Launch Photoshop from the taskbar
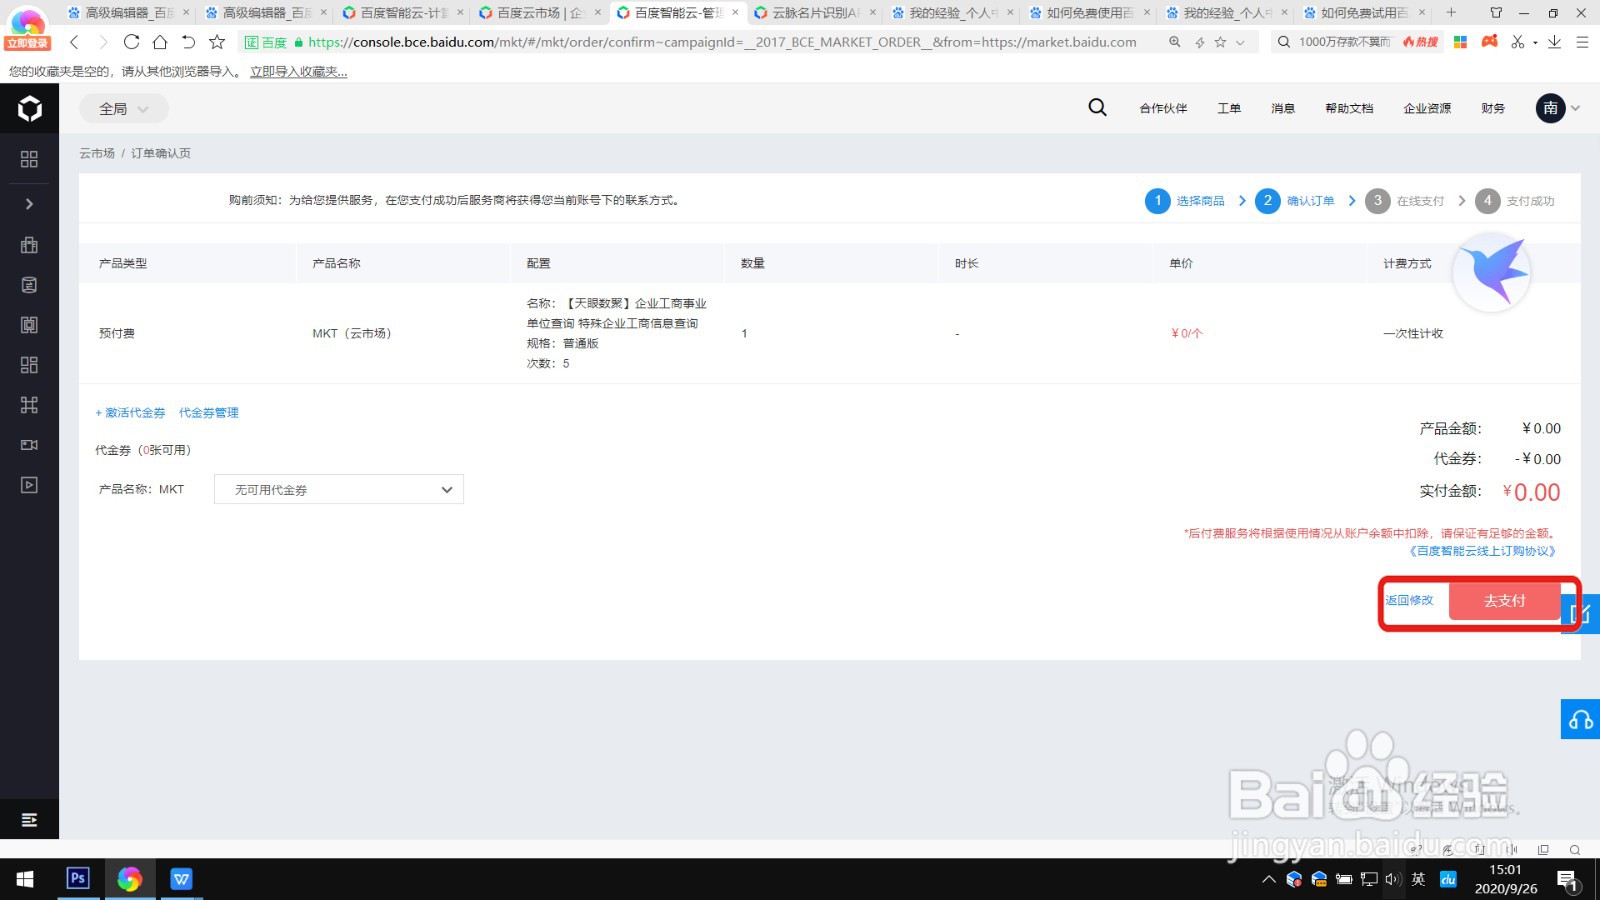This screenshot has height=900, width=1600. click(x=77, y=878)
